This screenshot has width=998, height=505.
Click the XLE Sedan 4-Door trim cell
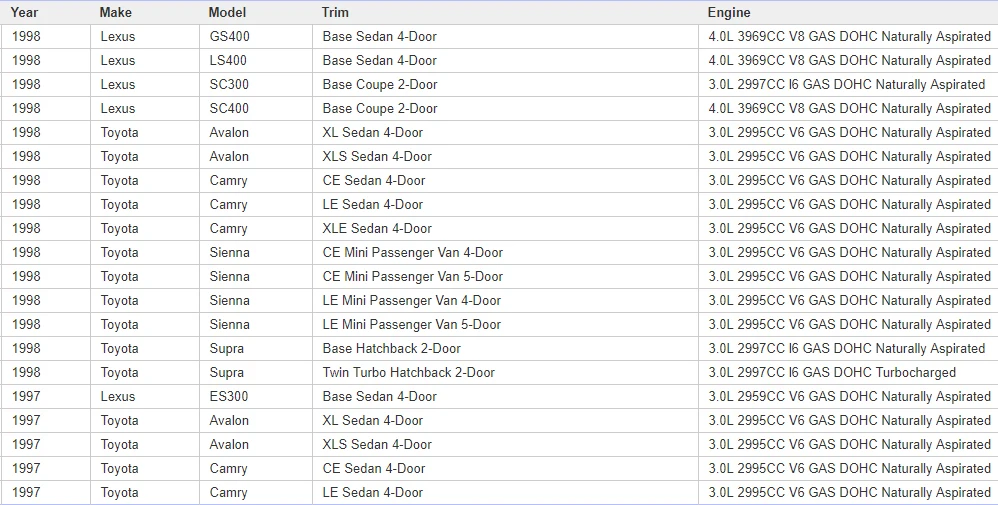click(x=505, y=229)
